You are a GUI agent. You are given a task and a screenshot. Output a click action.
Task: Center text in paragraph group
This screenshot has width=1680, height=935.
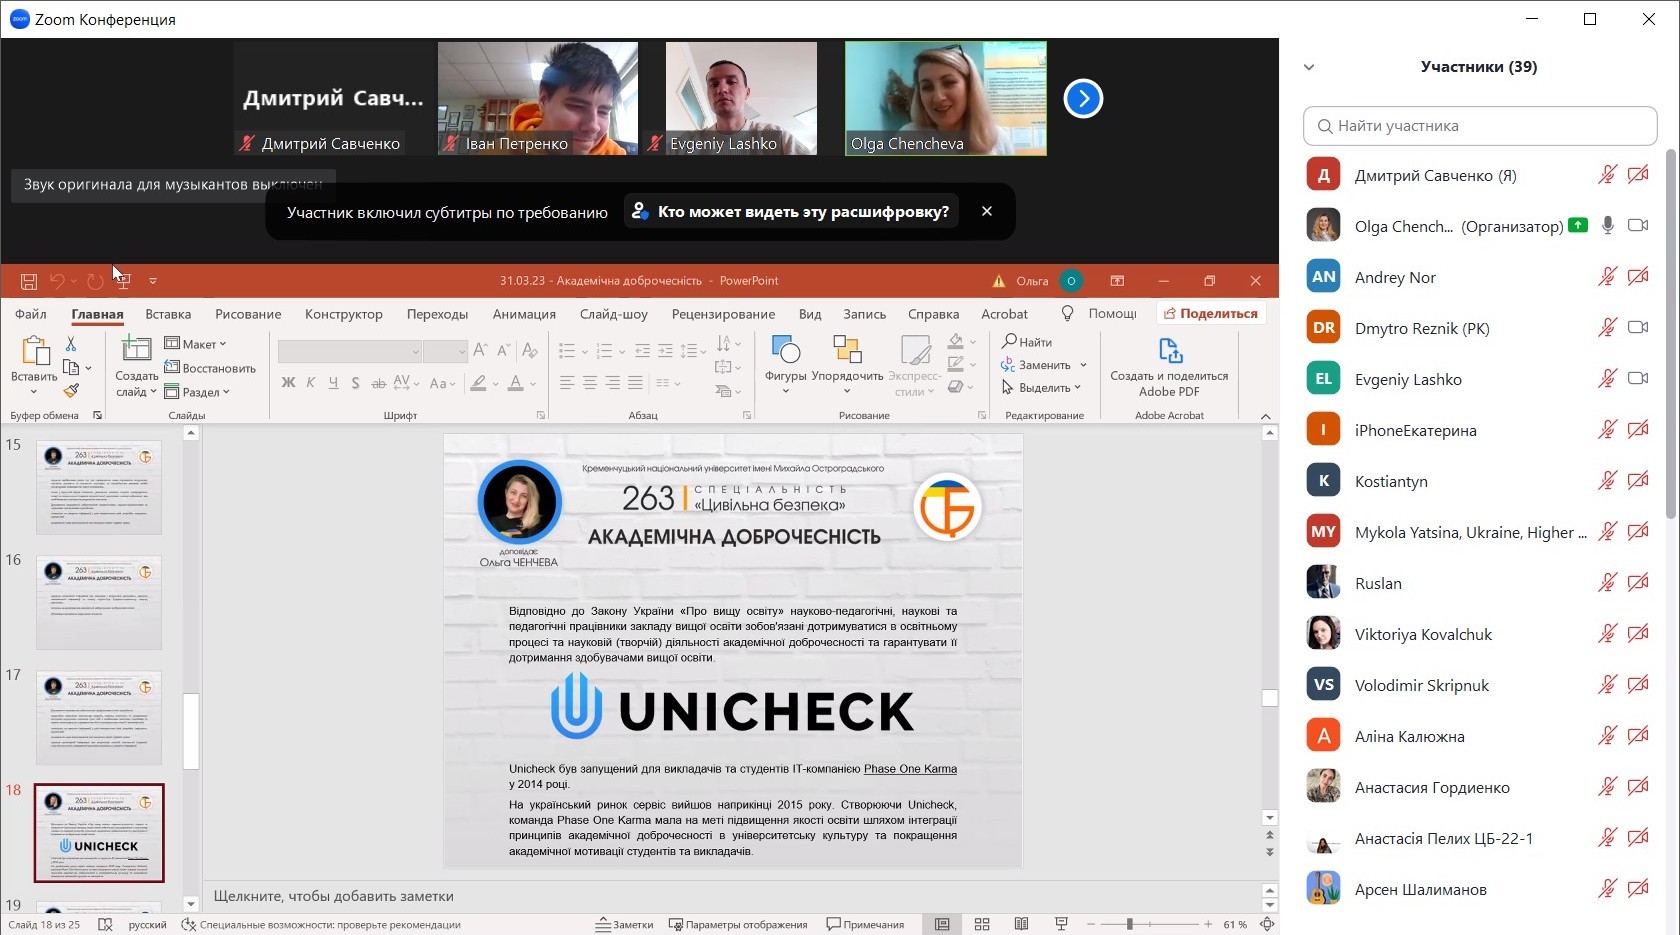[590, 383]
